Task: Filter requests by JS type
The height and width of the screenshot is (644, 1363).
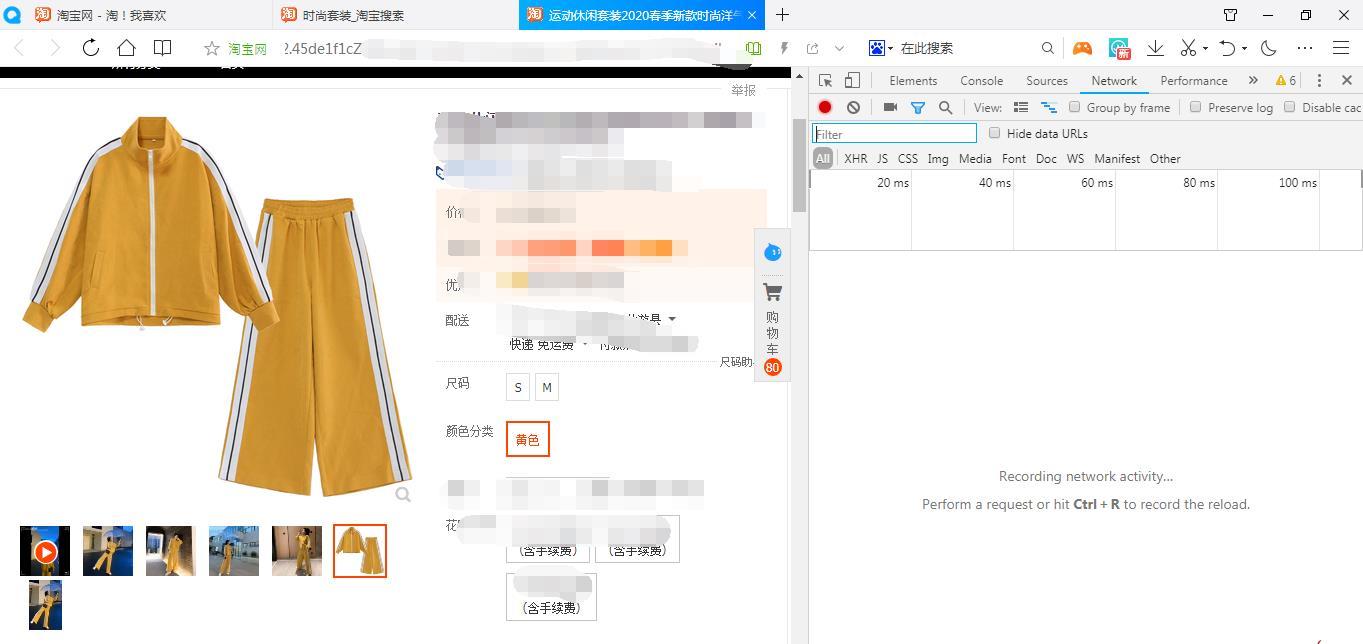Action: point(882,158)
